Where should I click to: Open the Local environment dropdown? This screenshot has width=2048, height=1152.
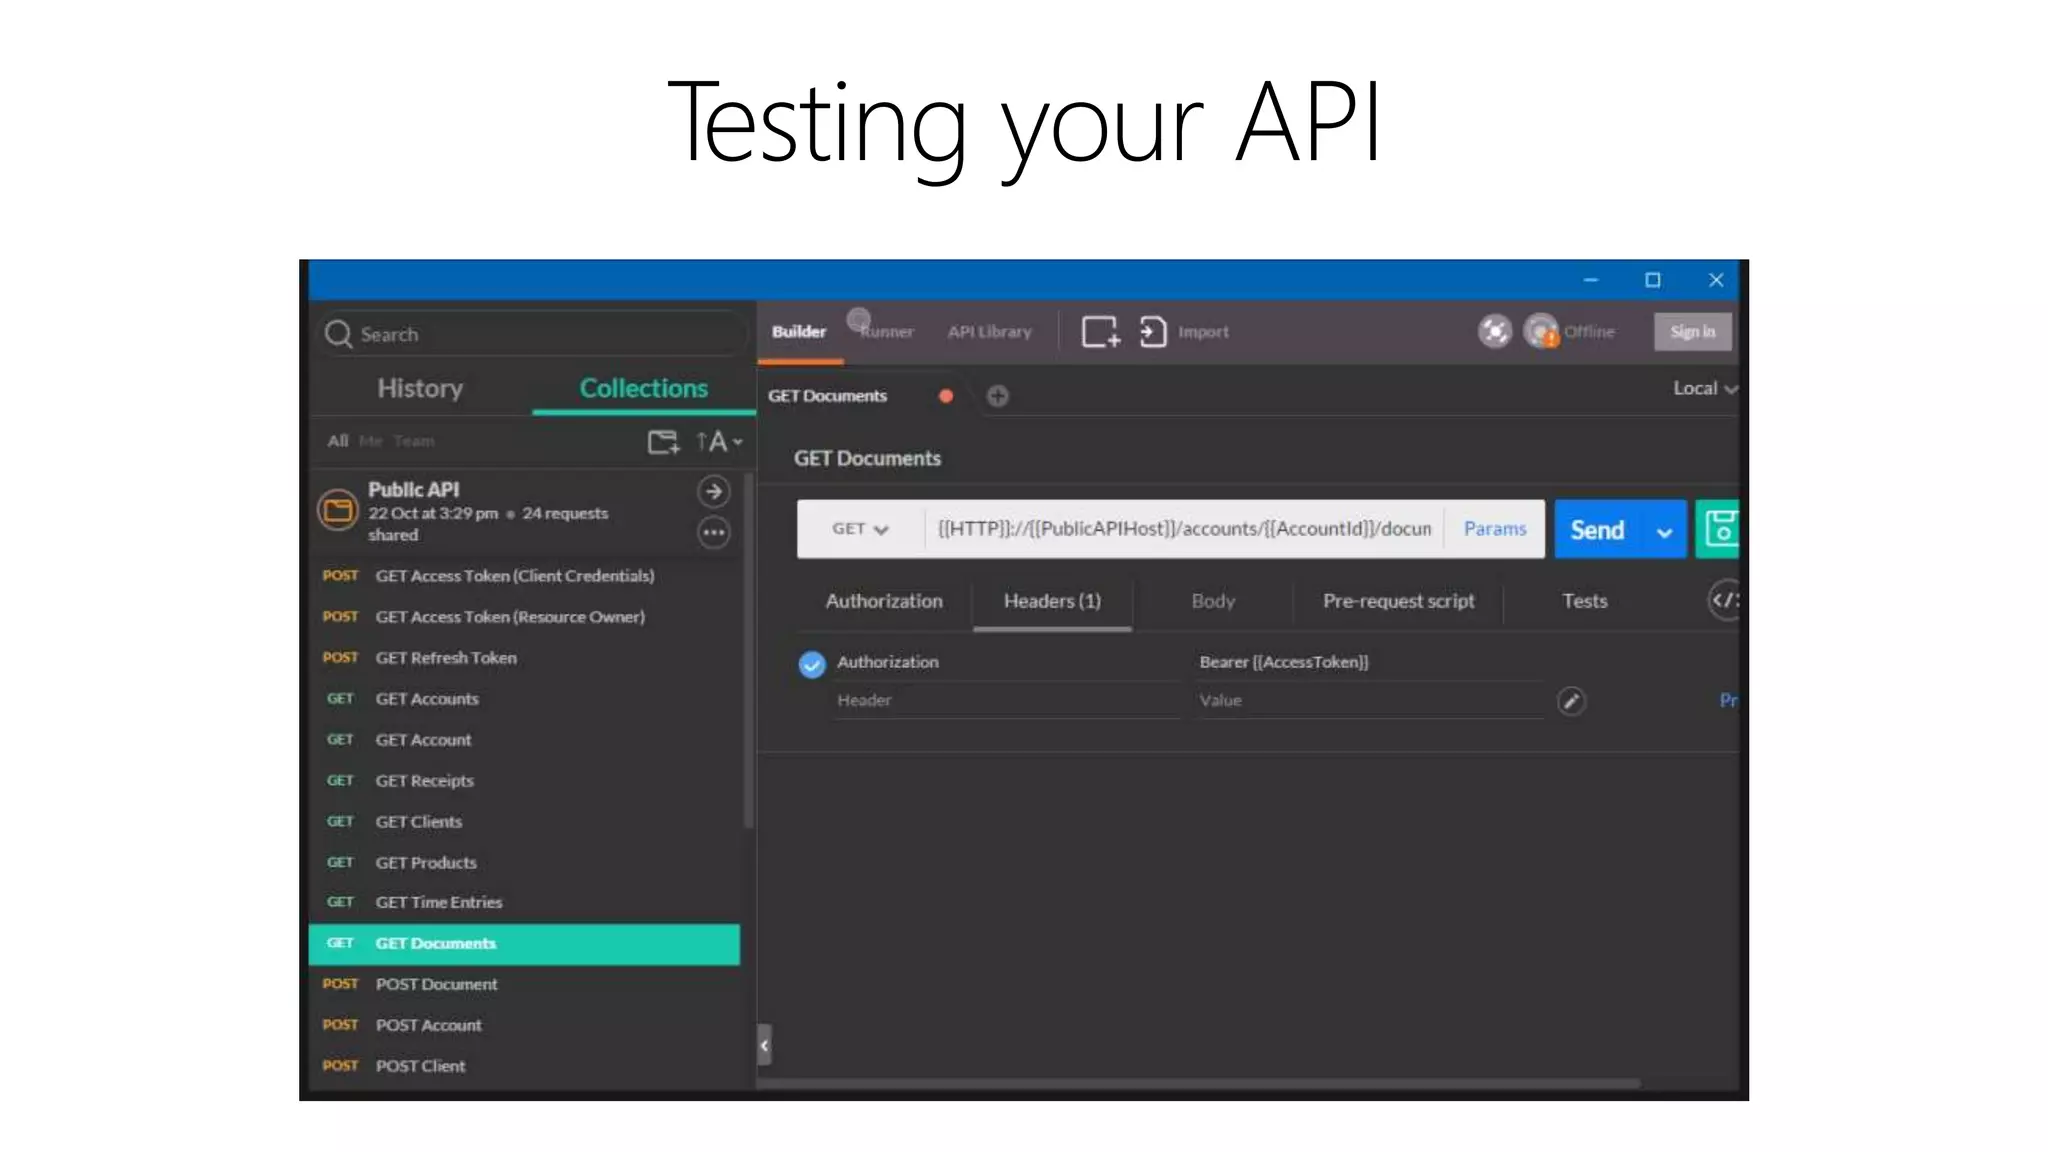point(1705,388)
